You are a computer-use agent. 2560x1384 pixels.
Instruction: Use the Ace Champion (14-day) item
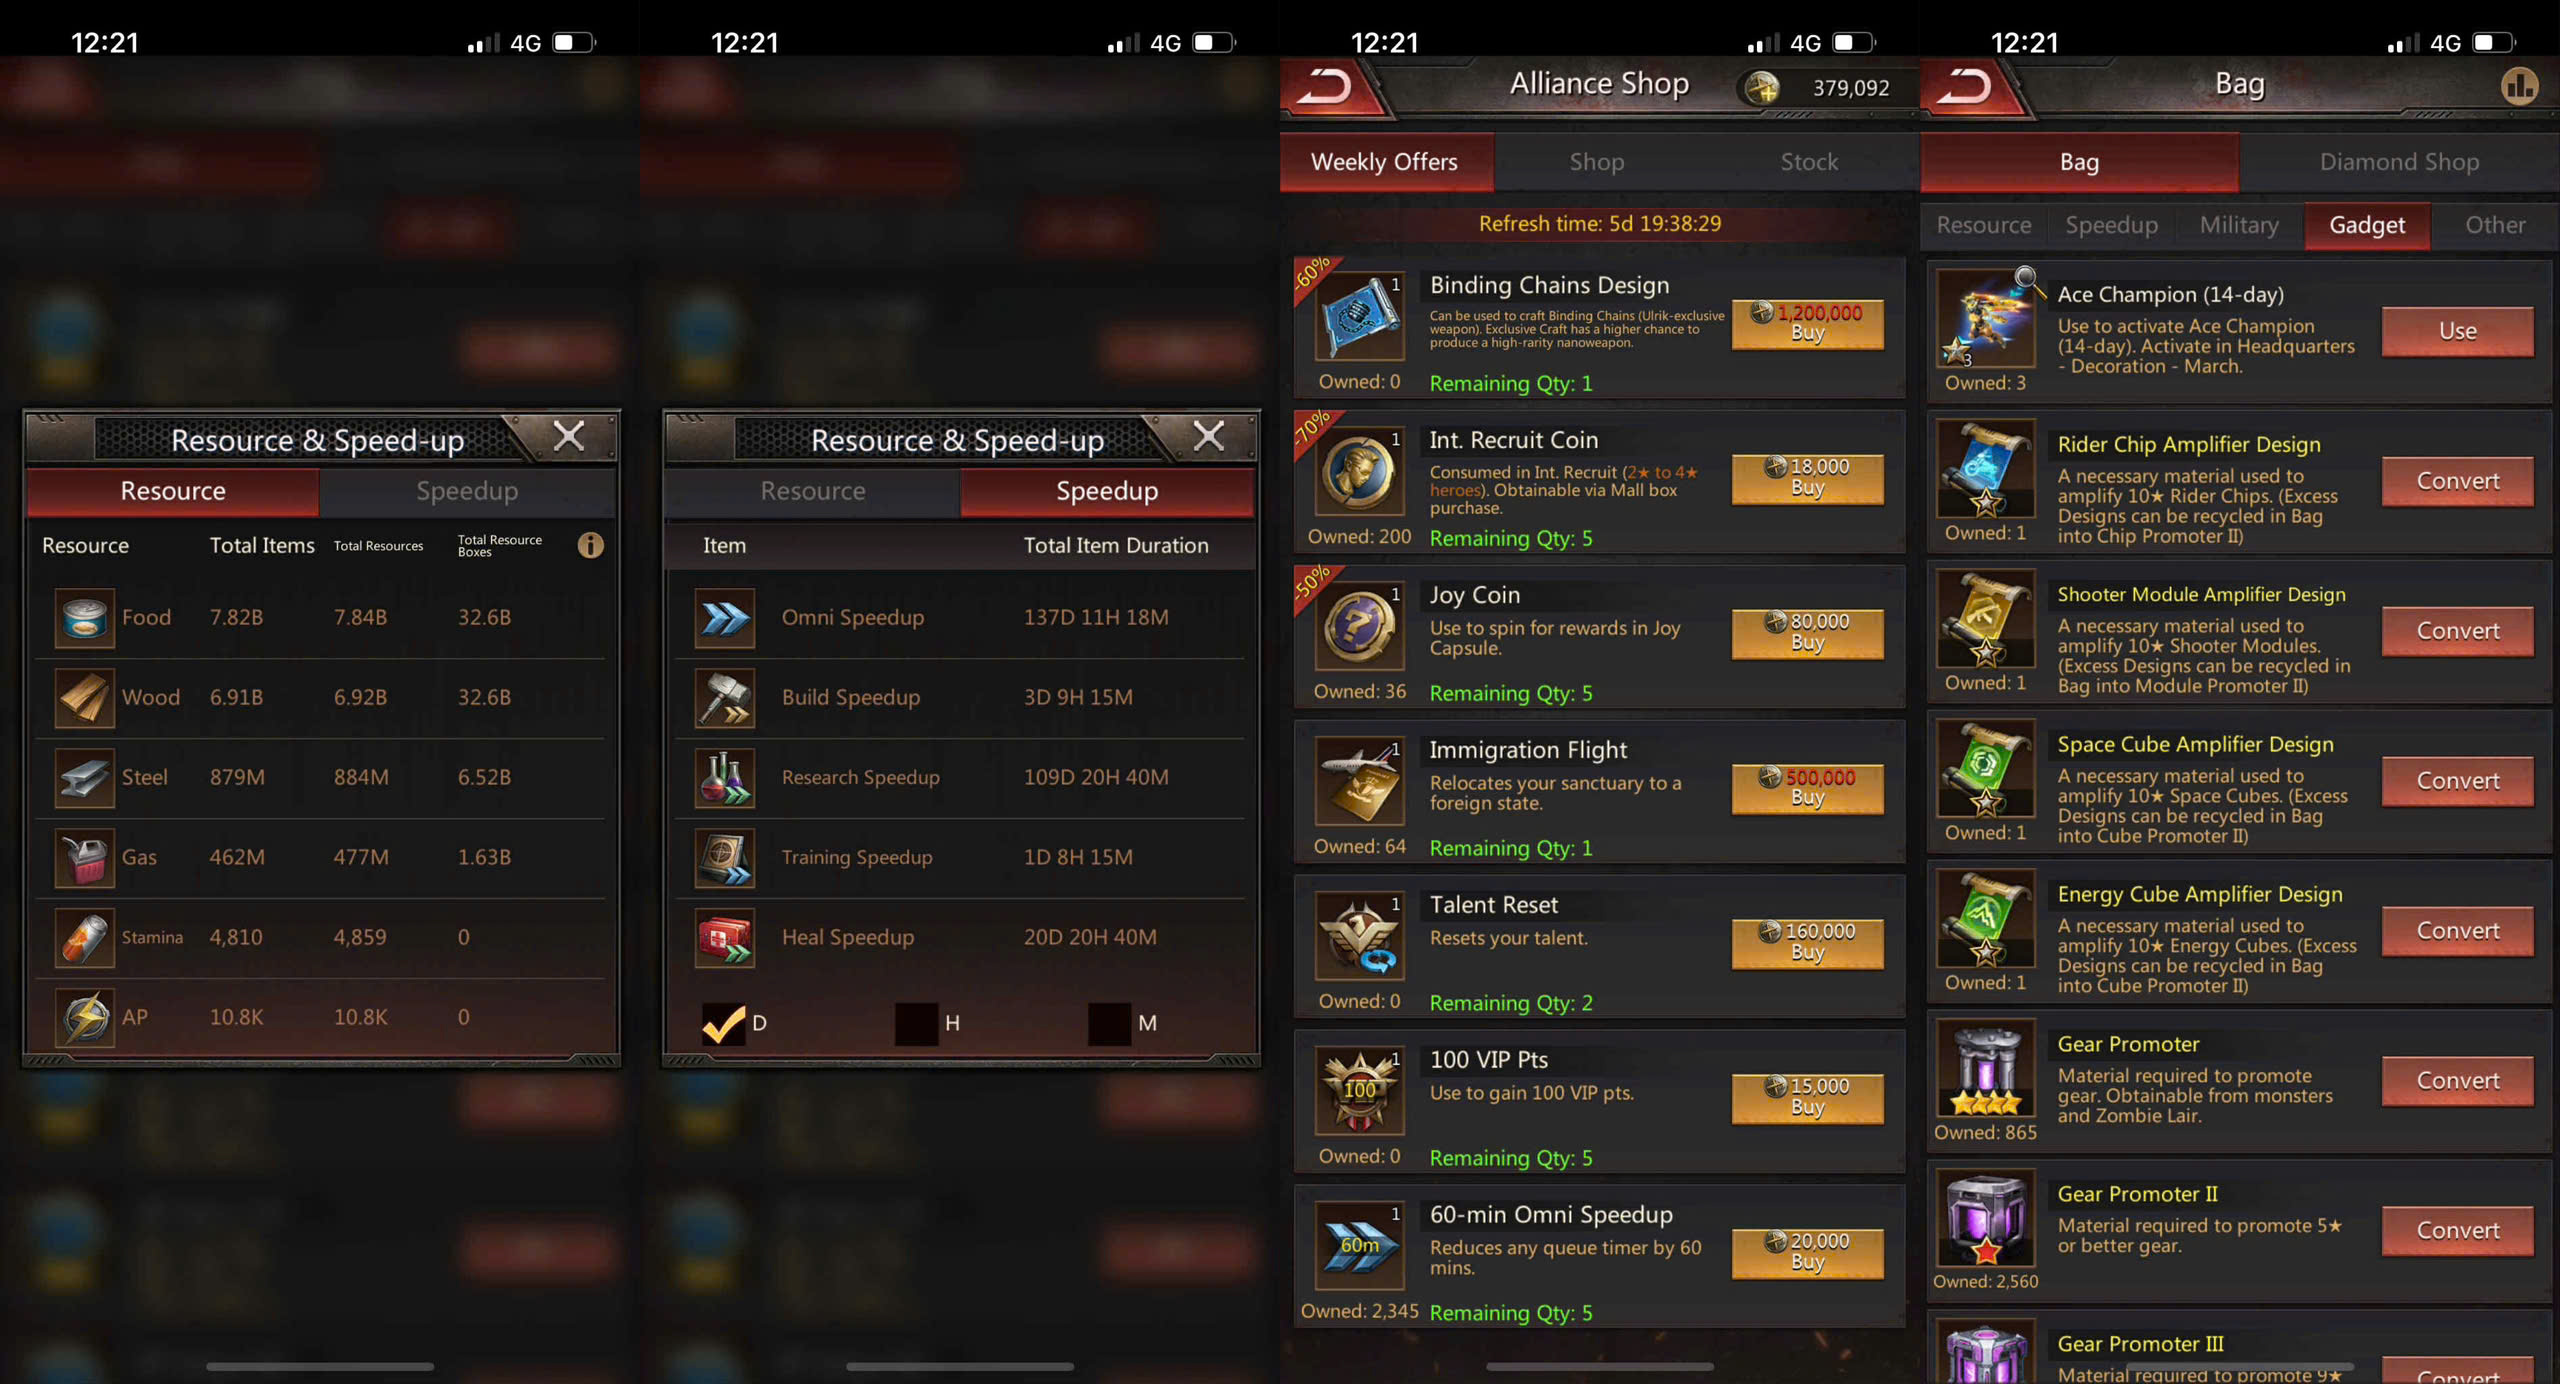[2457, 331]
